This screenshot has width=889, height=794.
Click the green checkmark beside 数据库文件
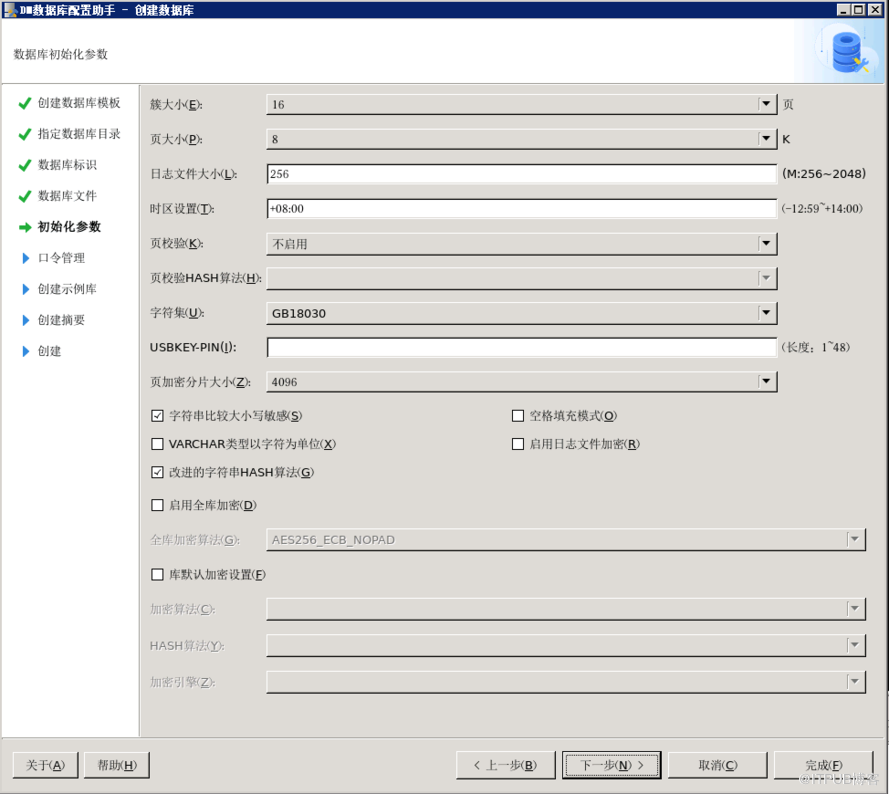pos(24,196)
